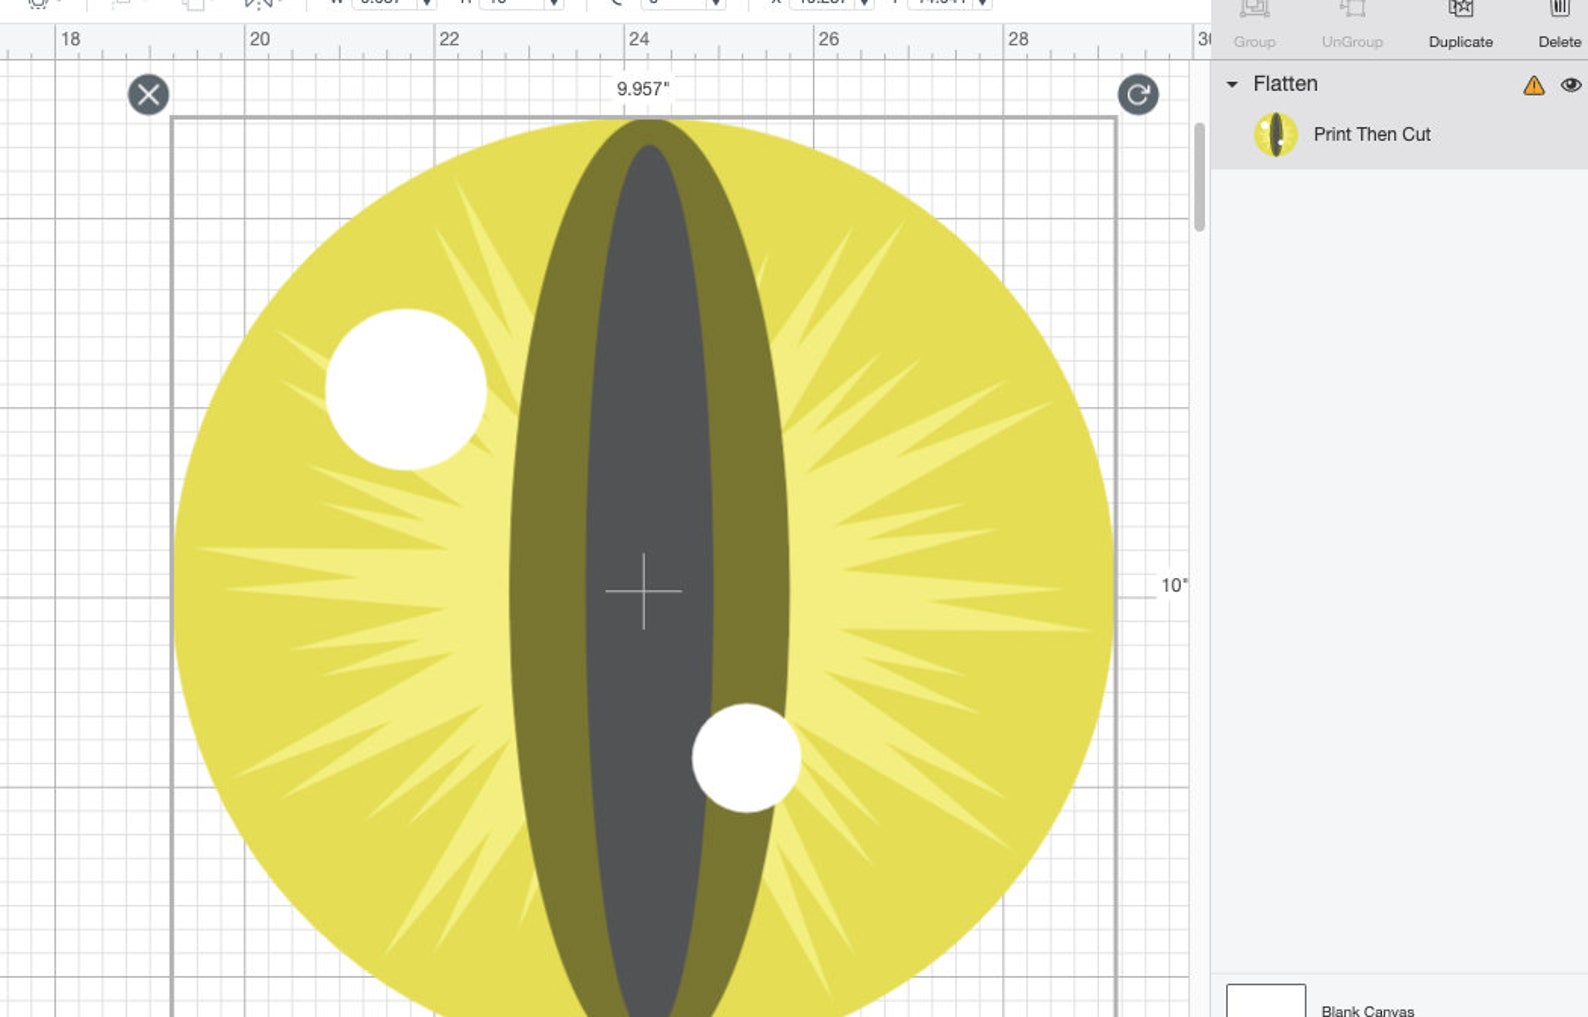Collapse the Flatten layer group triangle
The width and height of the screenshot is (1588, 1017).
[1232, 85]
